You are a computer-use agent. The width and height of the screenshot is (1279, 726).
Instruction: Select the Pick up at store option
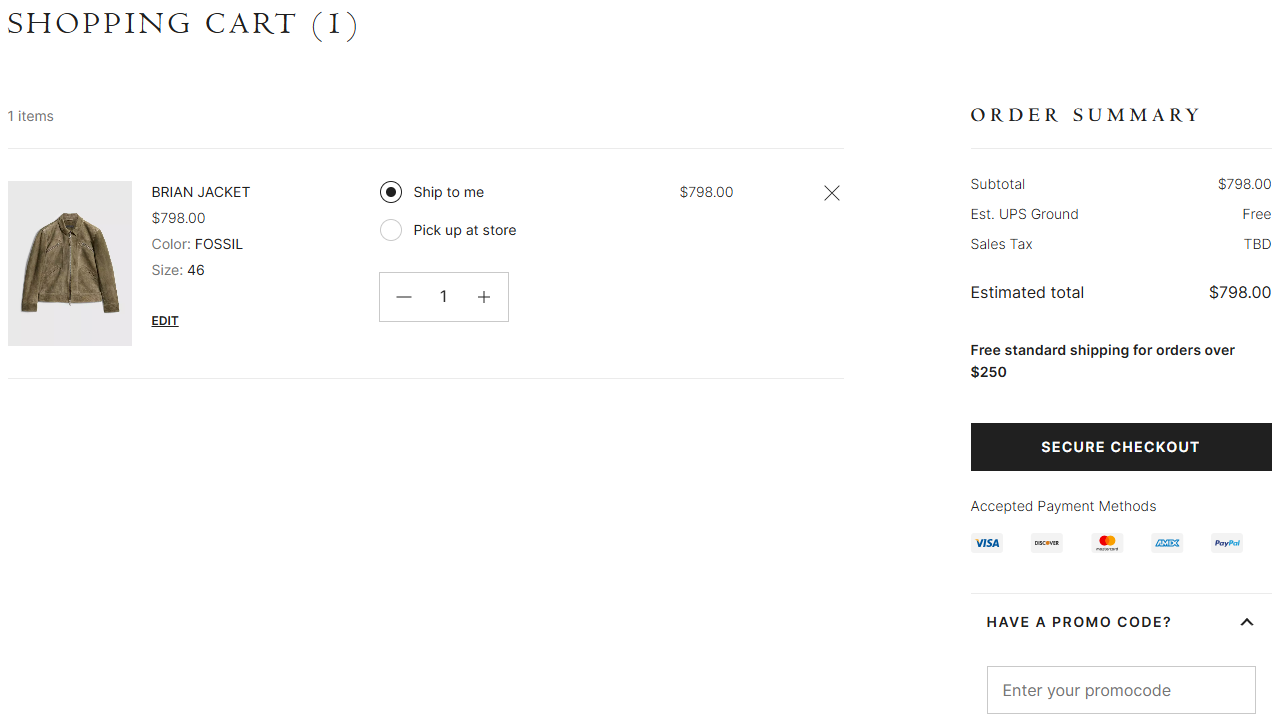(391, 229)
